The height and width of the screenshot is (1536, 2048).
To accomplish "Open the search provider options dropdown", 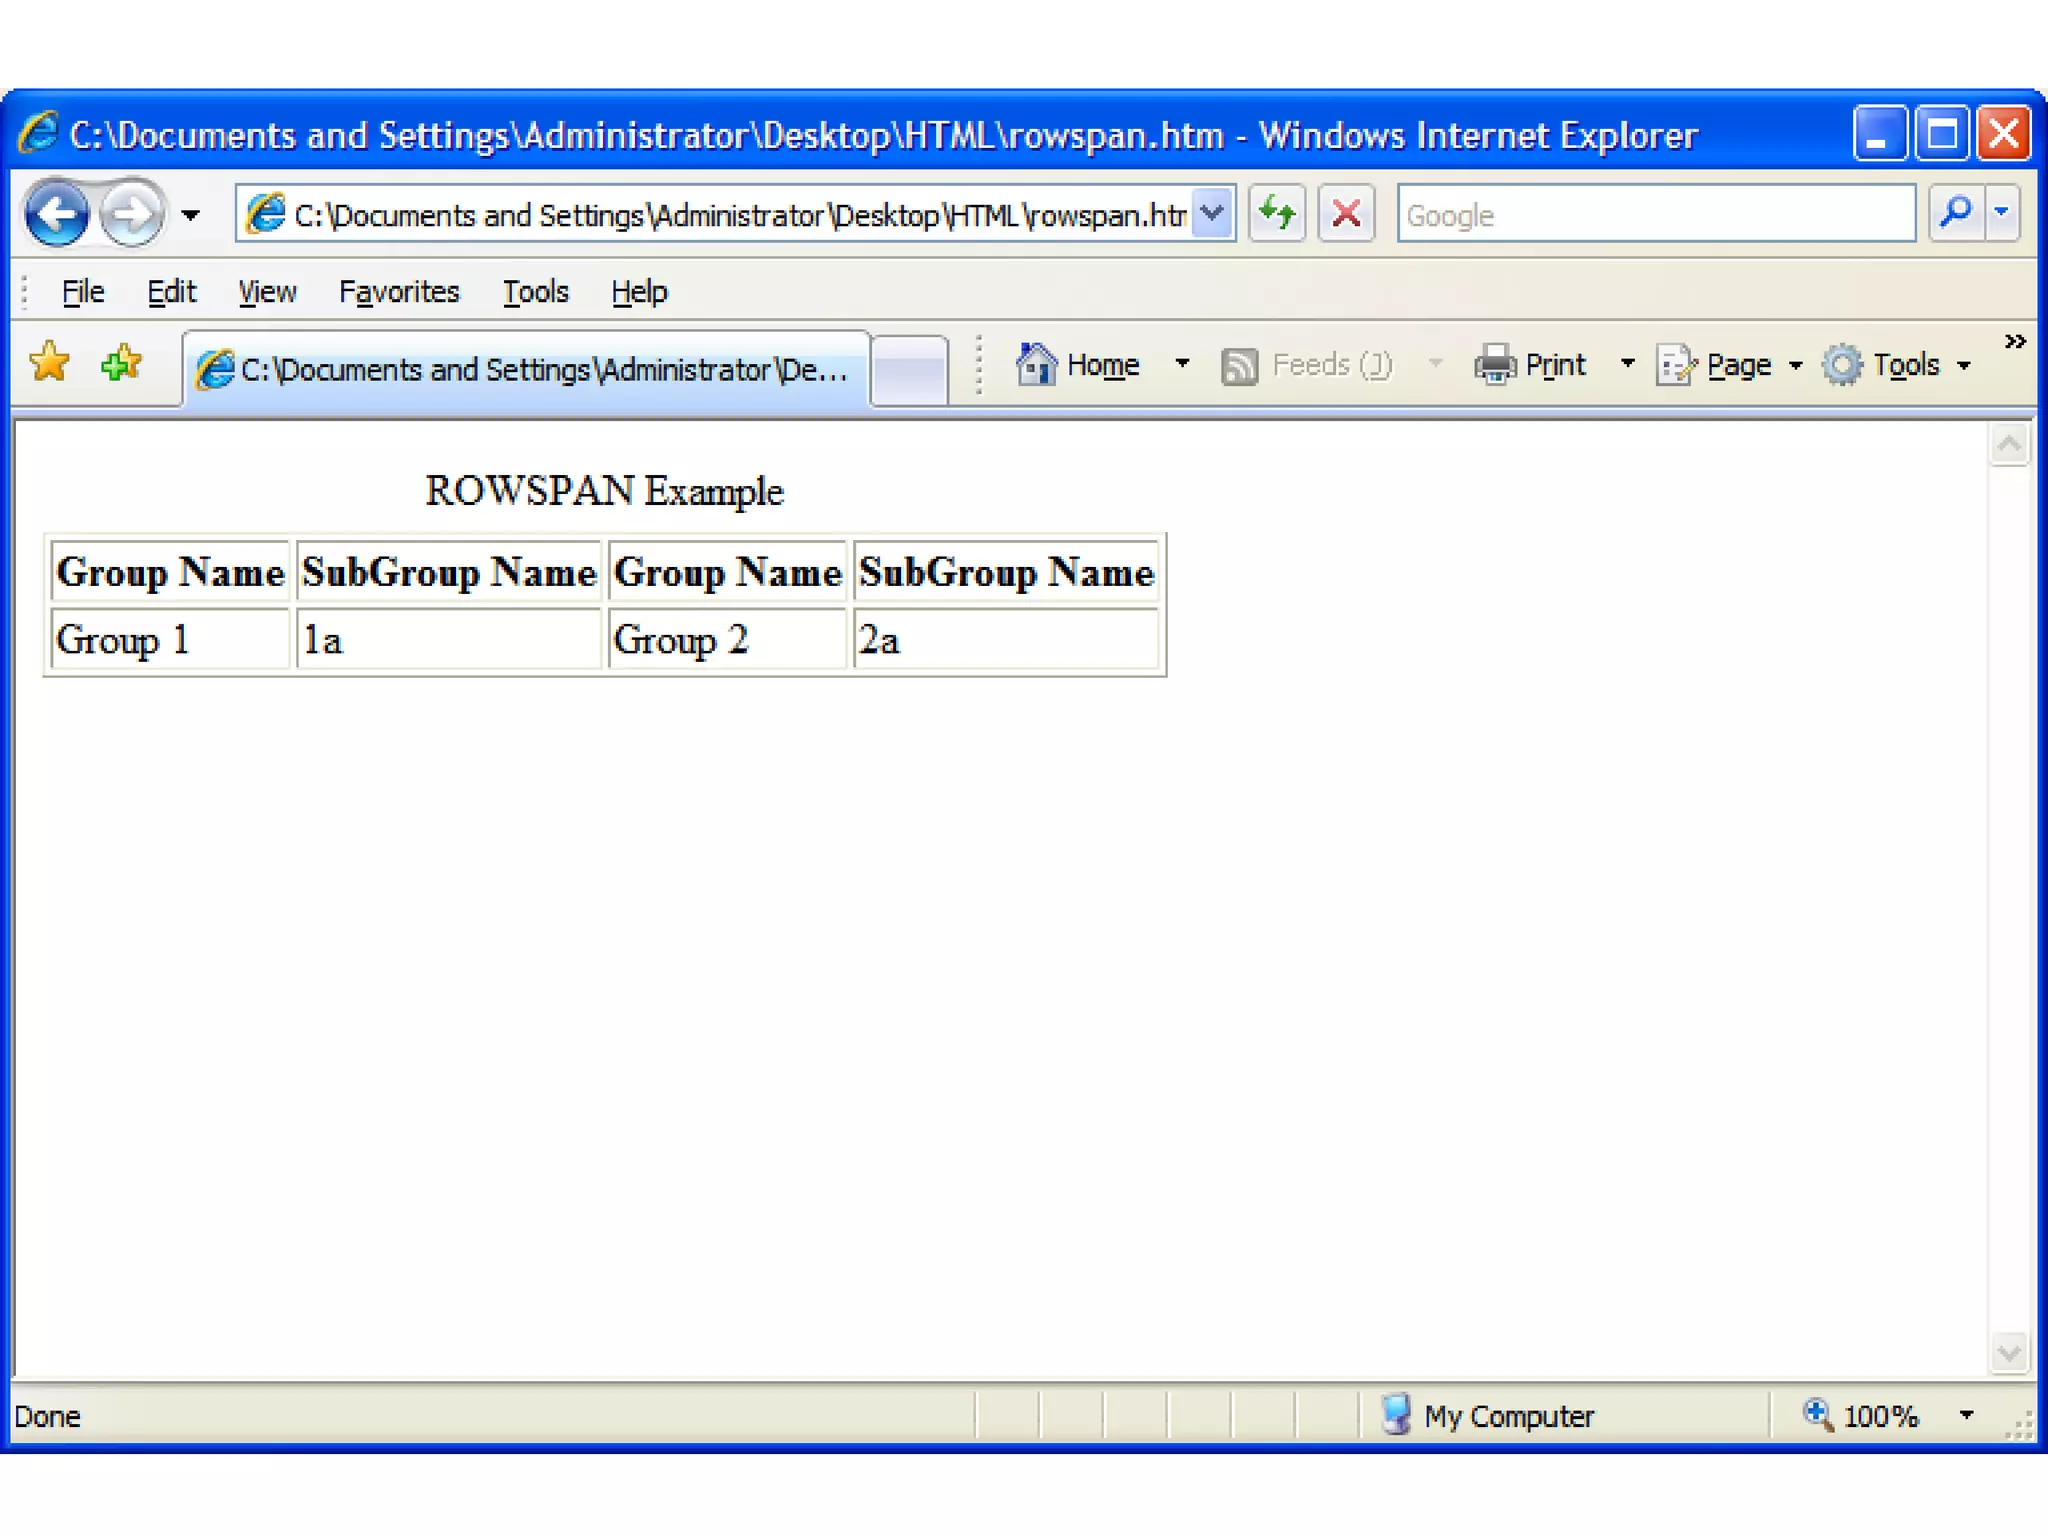I will click(x=2002, y=213).
